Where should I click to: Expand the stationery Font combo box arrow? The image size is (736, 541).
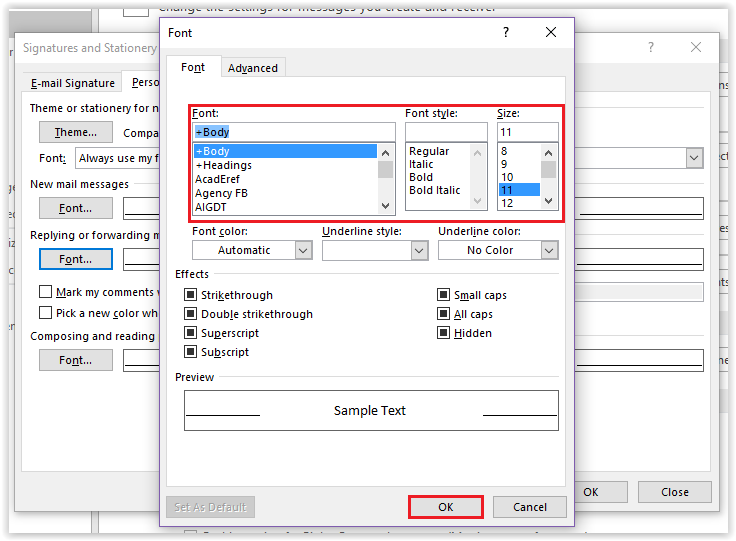[694, 158]
